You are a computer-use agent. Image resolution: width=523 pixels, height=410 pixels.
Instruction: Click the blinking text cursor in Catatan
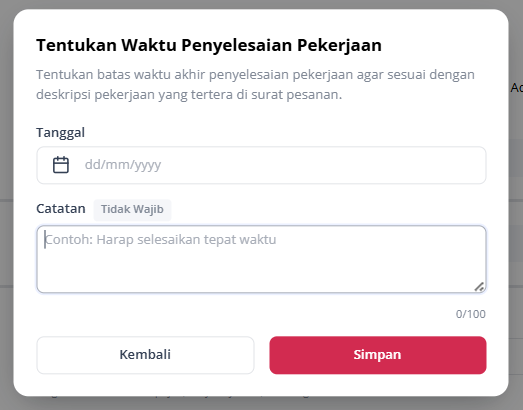pos(45,240)
